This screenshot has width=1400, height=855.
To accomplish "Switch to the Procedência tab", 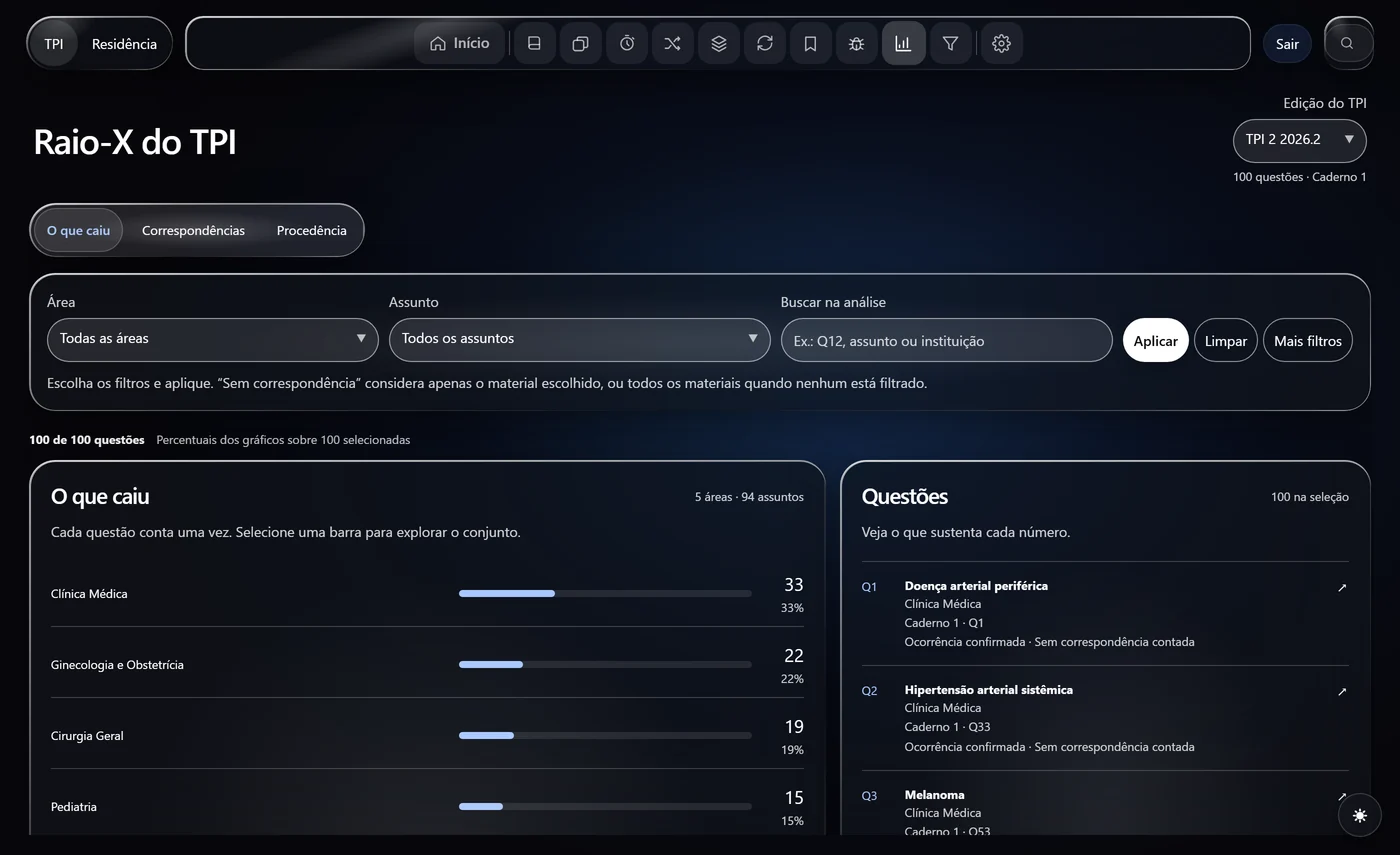I will 312,230.
